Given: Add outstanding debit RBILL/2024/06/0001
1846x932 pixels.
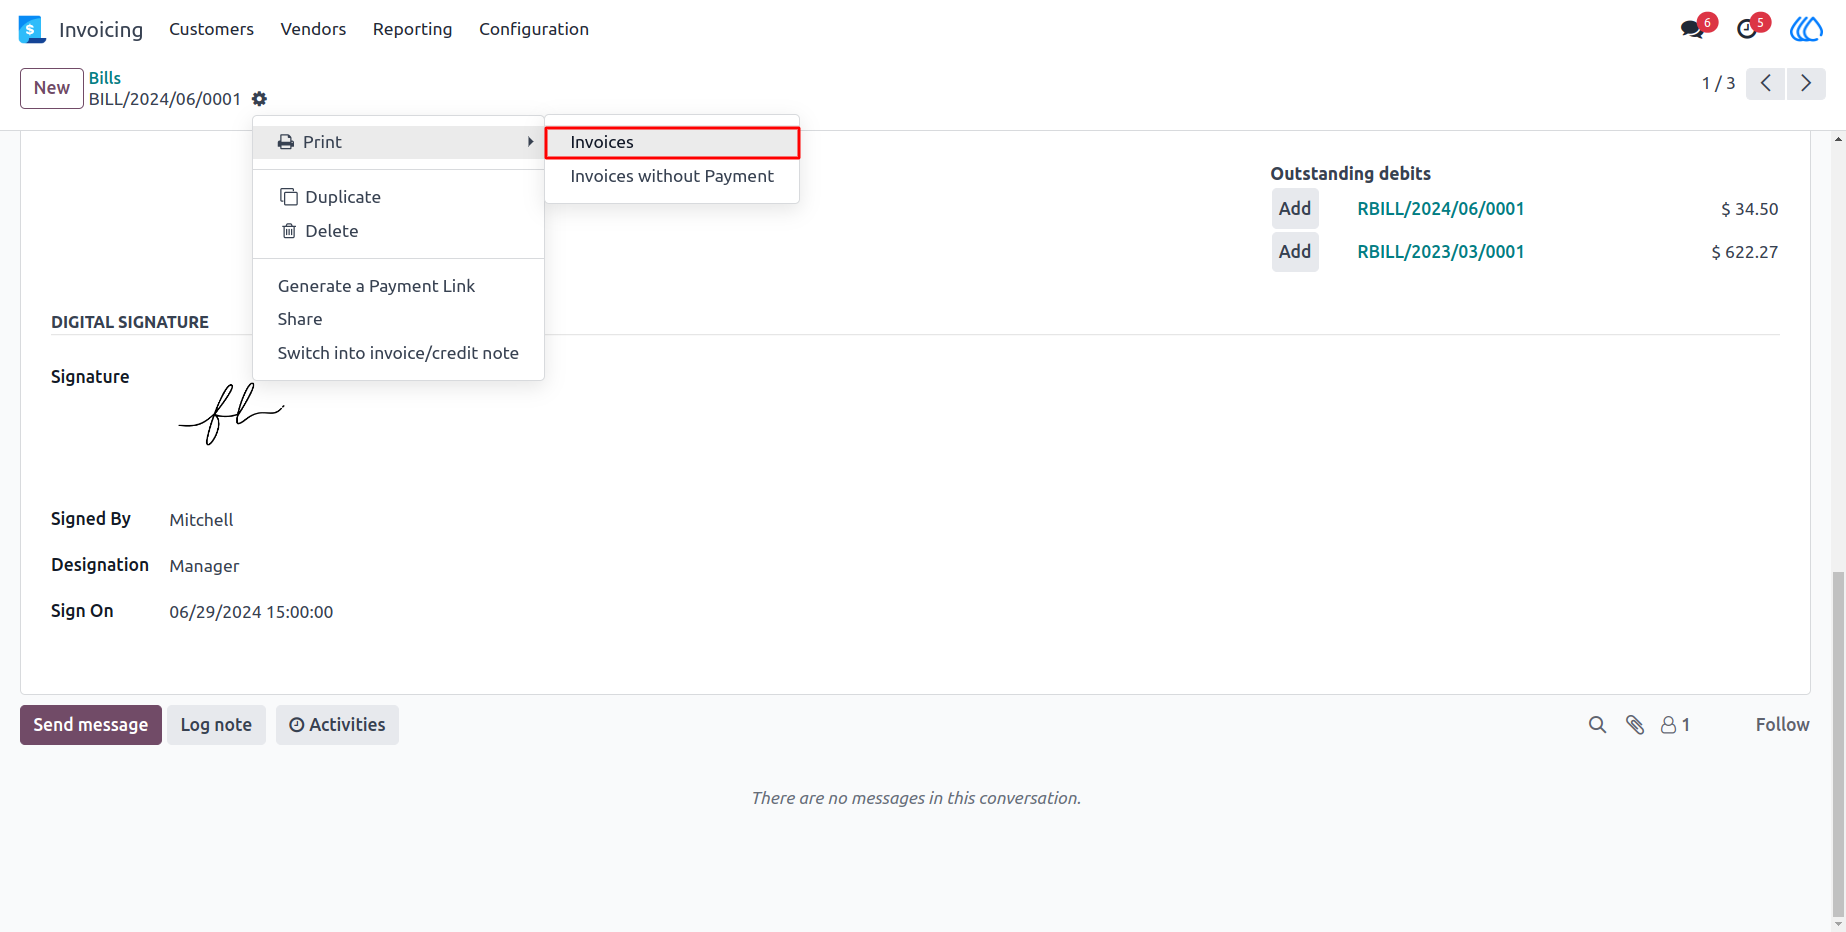Looking at the screenshot, I should point(1295,209).
